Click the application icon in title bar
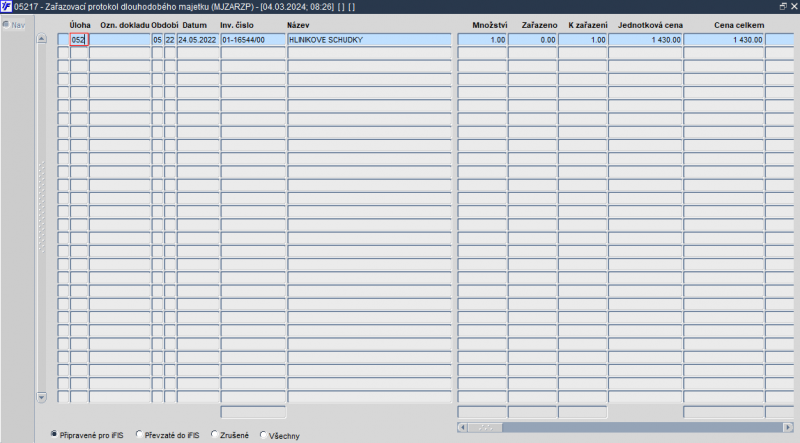This screenshot has width=800, height=443. click(6, 7)
